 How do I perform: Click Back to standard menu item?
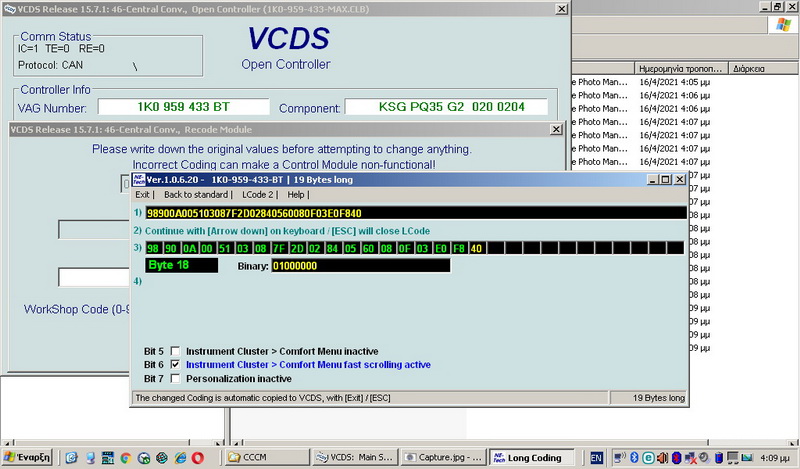196,194
